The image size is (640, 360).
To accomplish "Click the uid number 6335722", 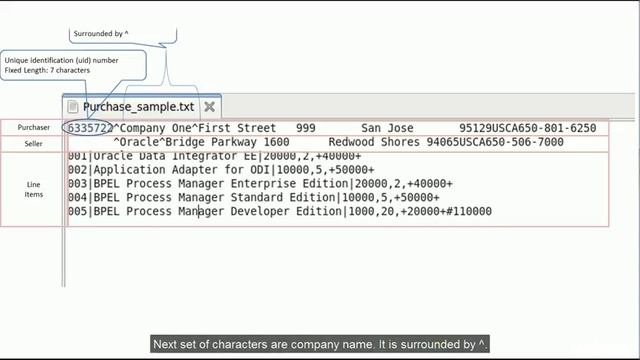I will click(90, 128).
